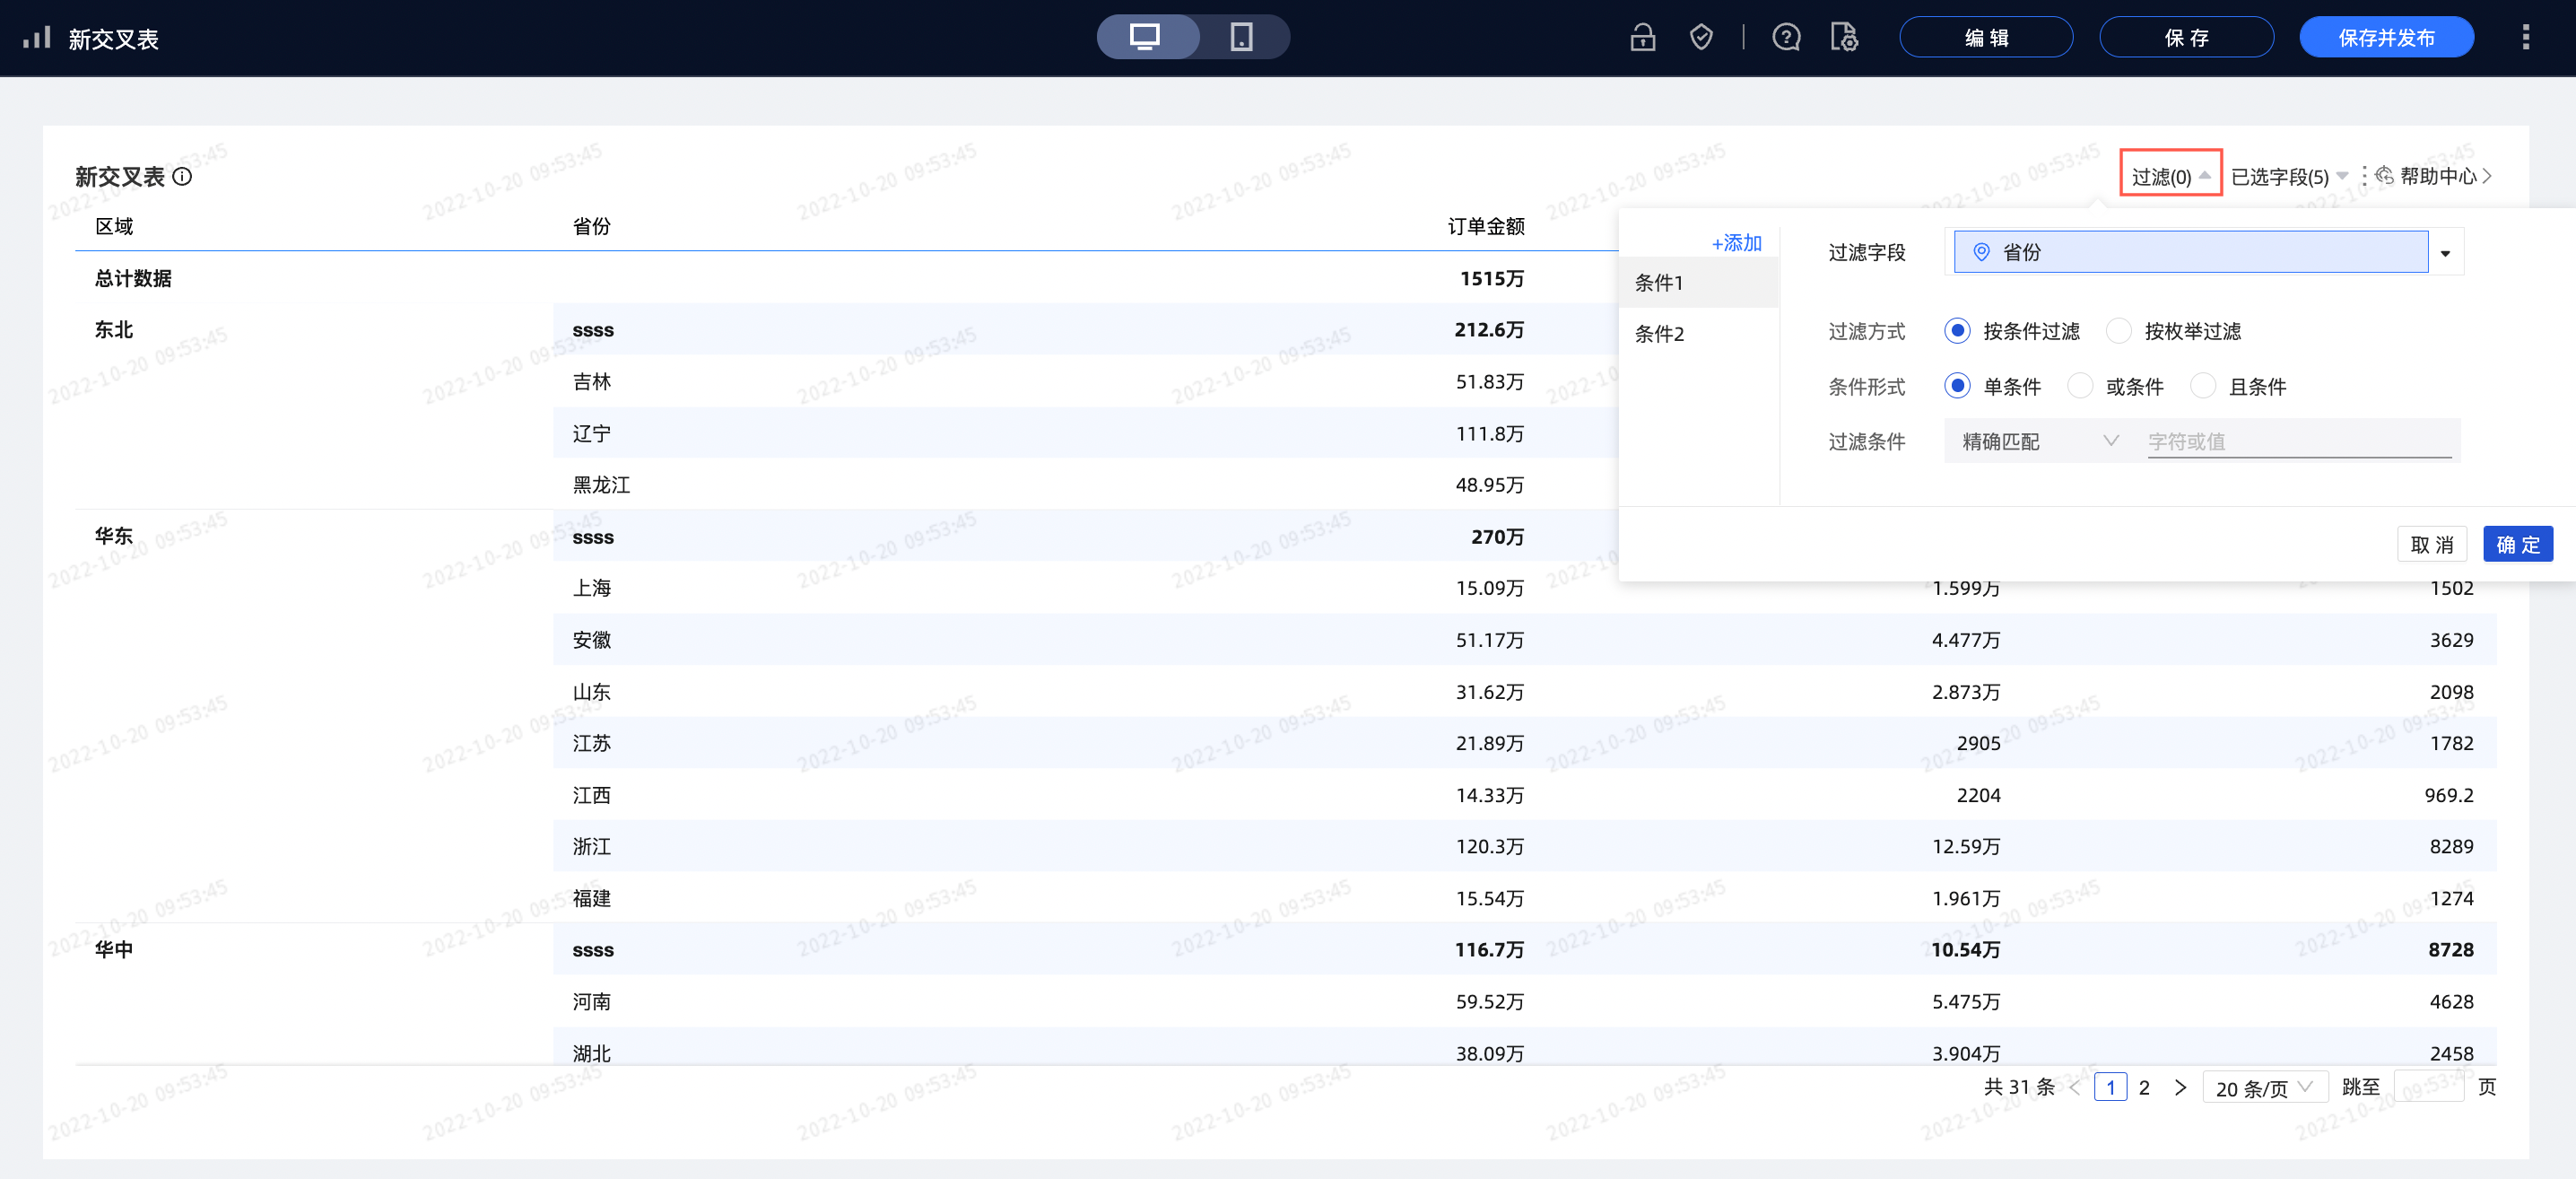This screenshot has height=1179, width=2576.
Task: Click the 总计数据 row label
Action: point(133,278)
